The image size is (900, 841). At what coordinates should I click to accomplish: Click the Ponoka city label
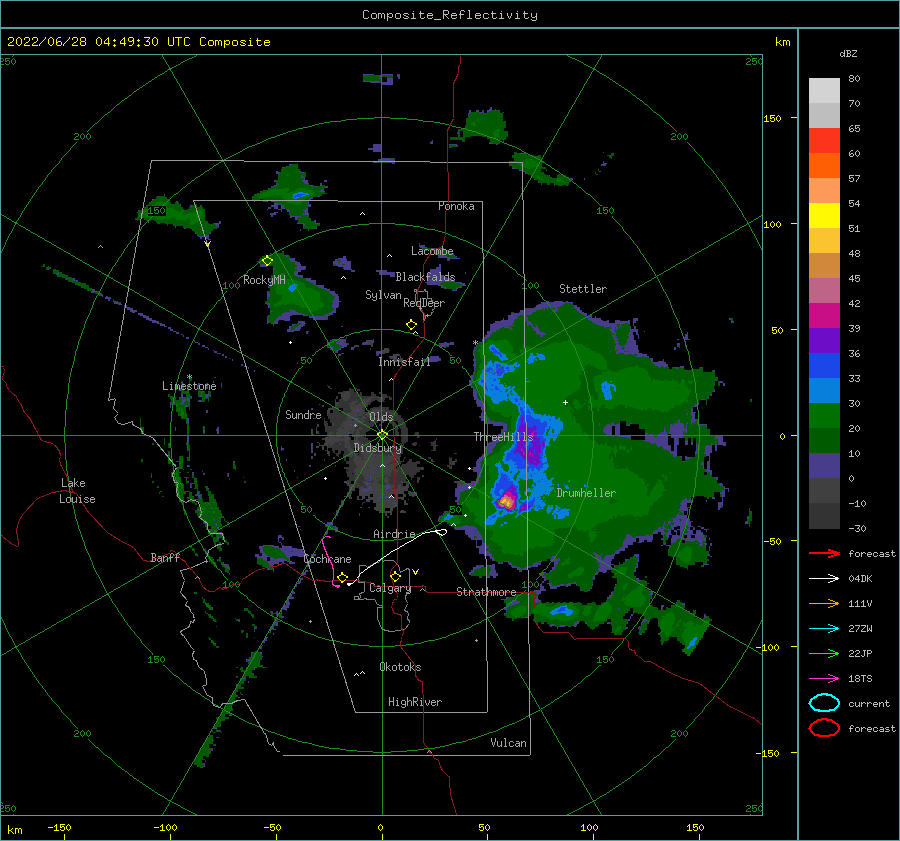click(456, 206)
